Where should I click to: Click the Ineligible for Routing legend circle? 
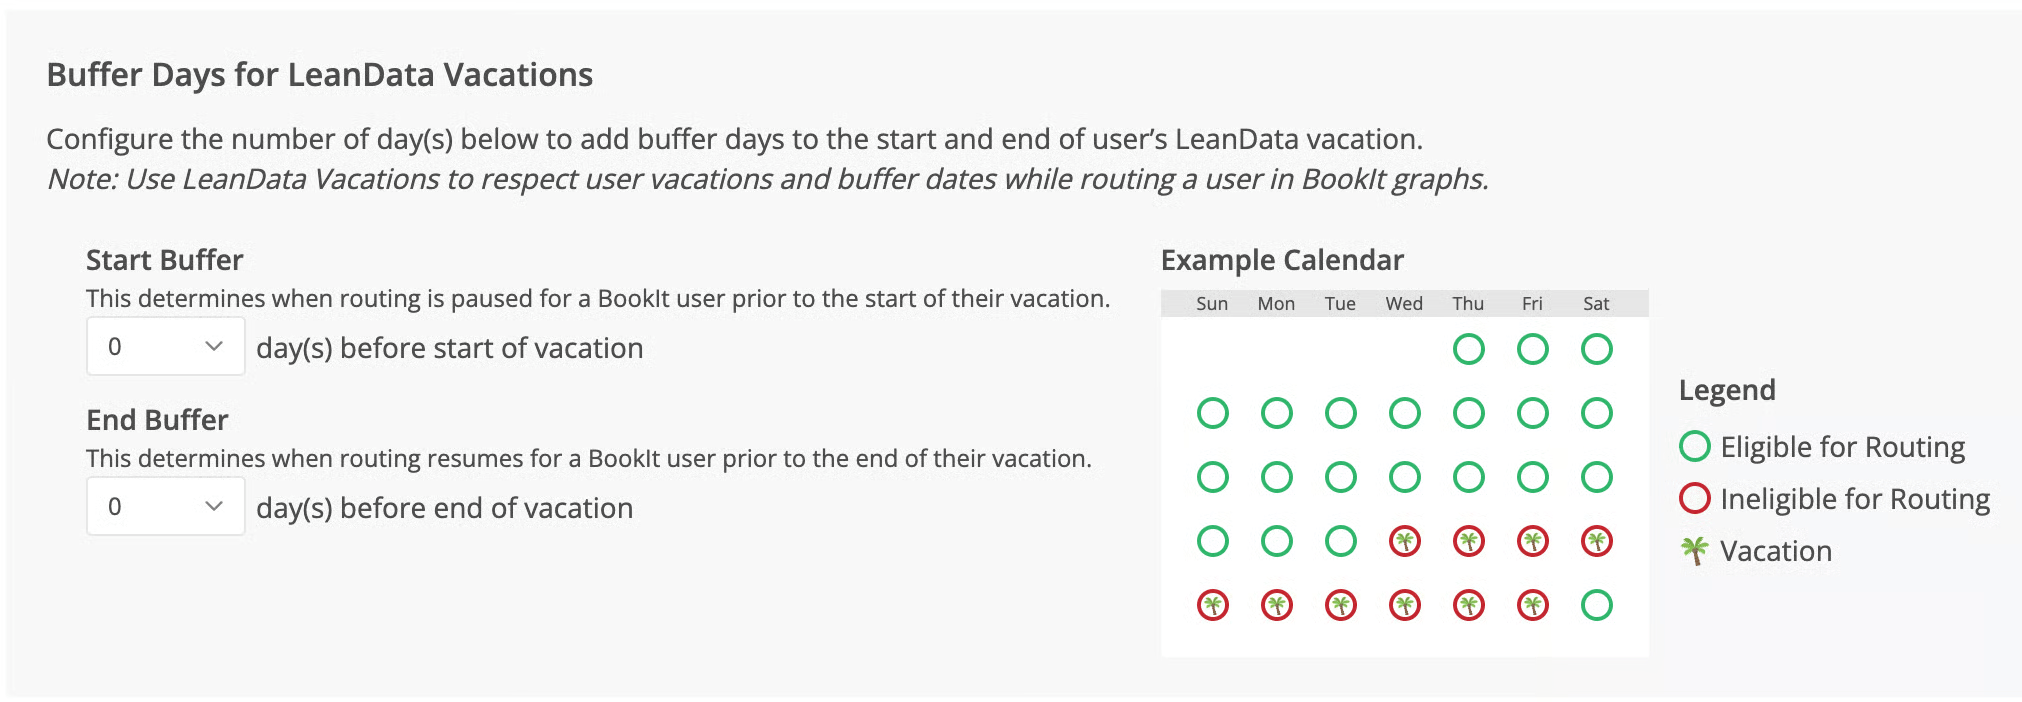click(1694, 498)
